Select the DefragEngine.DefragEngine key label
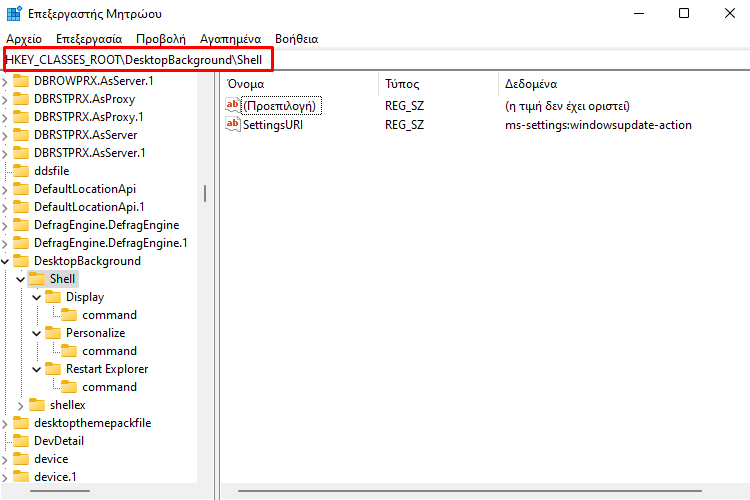Screen dimensions: 750x500 pos(107,225)
